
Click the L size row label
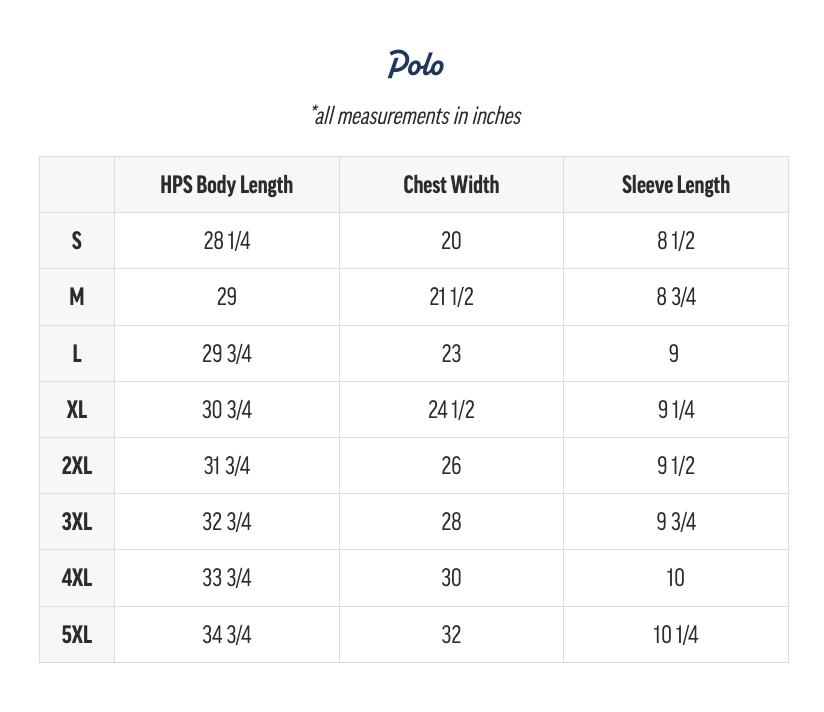[77, 353]
